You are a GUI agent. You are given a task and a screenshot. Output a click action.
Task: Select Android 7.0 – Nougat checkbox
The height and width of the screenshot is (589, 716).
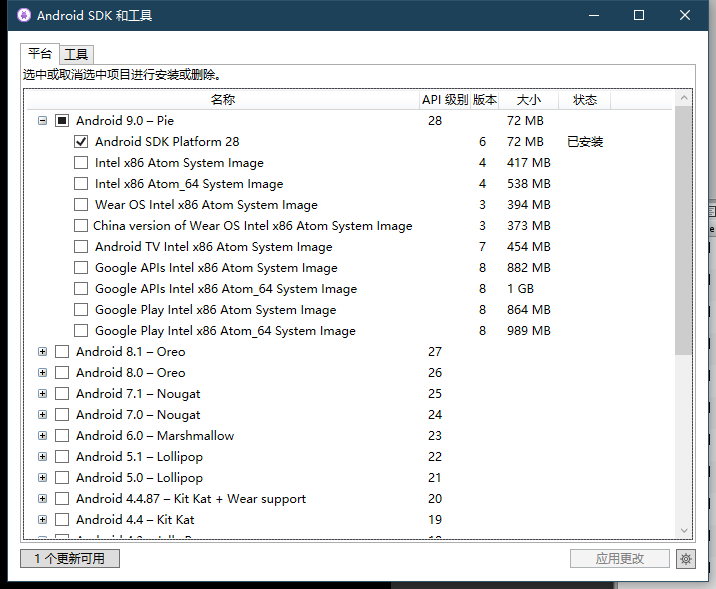point(62,415)
